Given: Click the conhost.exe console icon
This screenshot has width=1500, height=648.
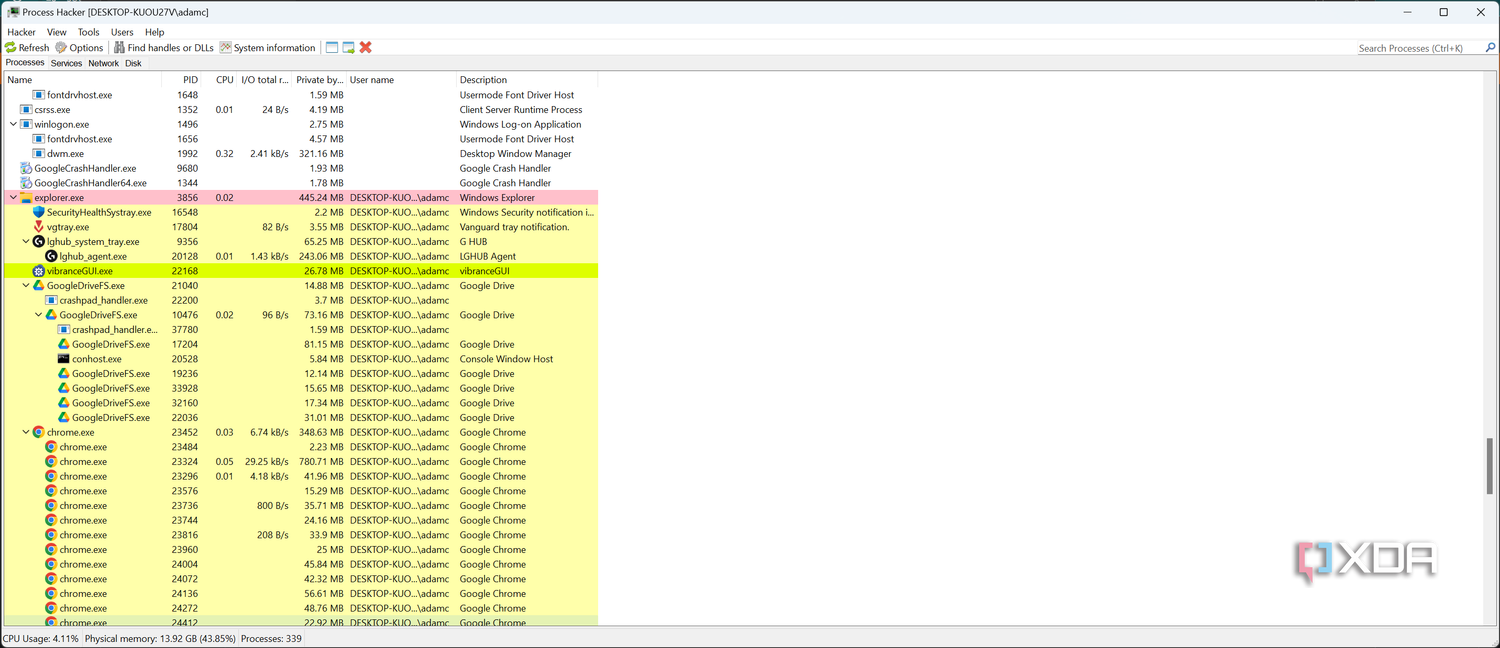Looking at the screenshot, I should coord(64,359).
